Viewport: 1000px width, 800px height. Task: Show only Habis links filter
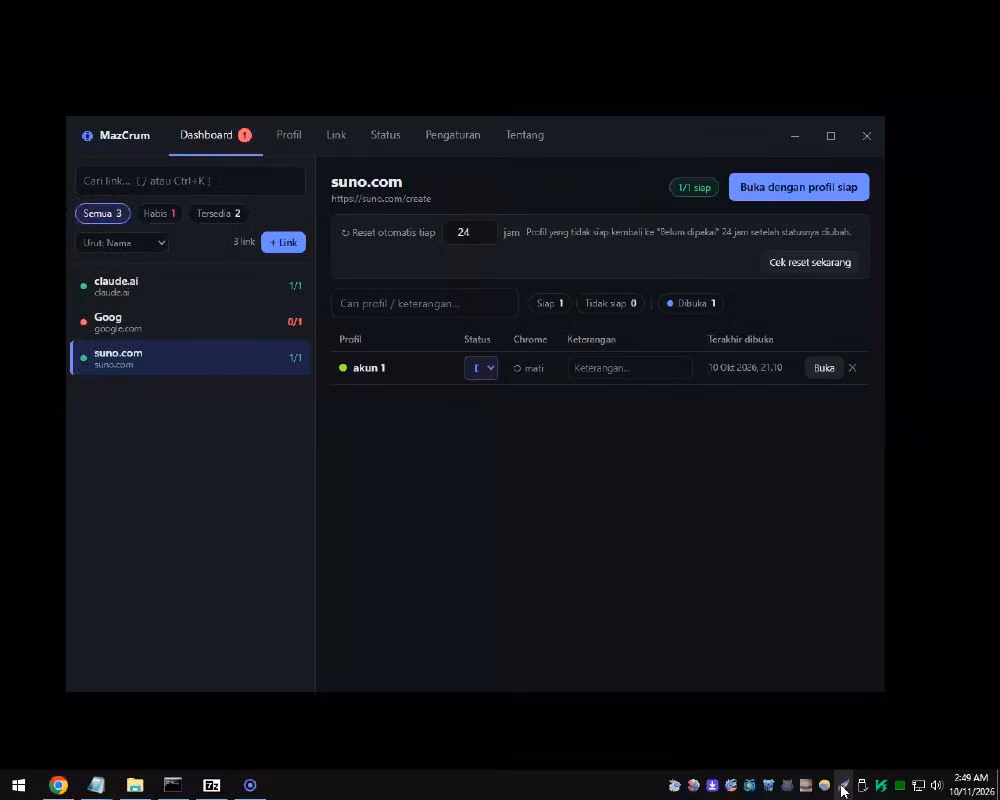coord(159,214)
